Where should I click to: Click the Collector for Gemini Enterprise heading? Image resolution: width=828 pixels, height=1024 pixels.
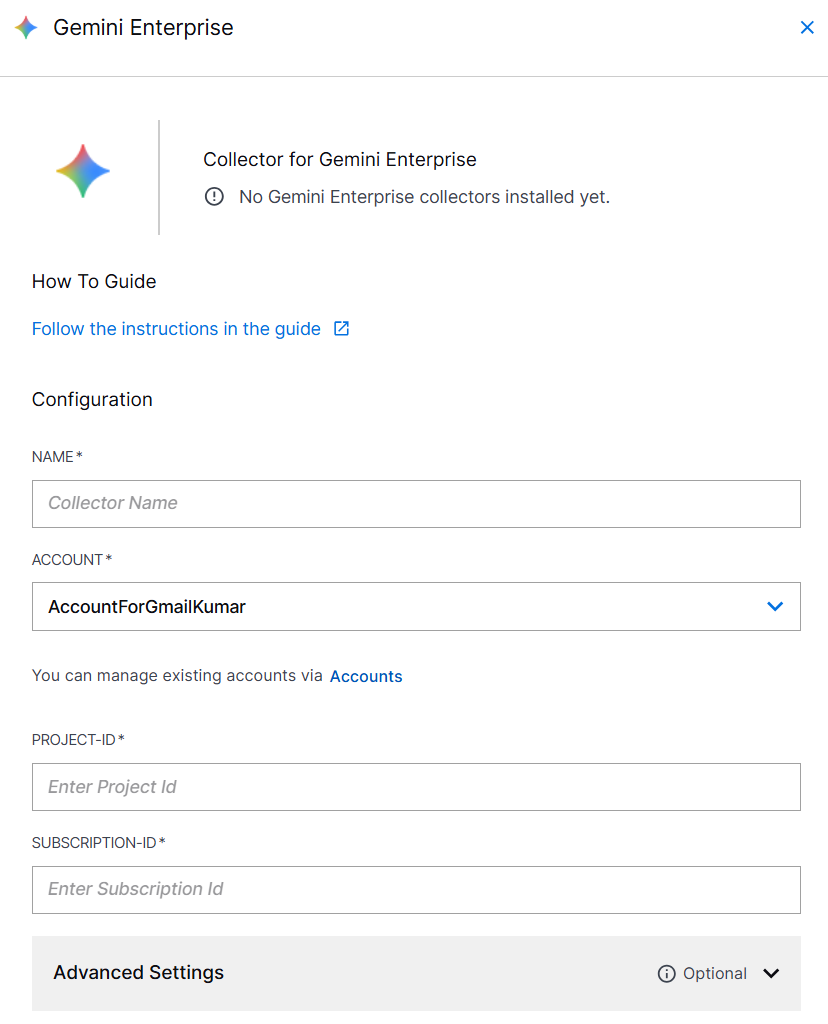340,159
